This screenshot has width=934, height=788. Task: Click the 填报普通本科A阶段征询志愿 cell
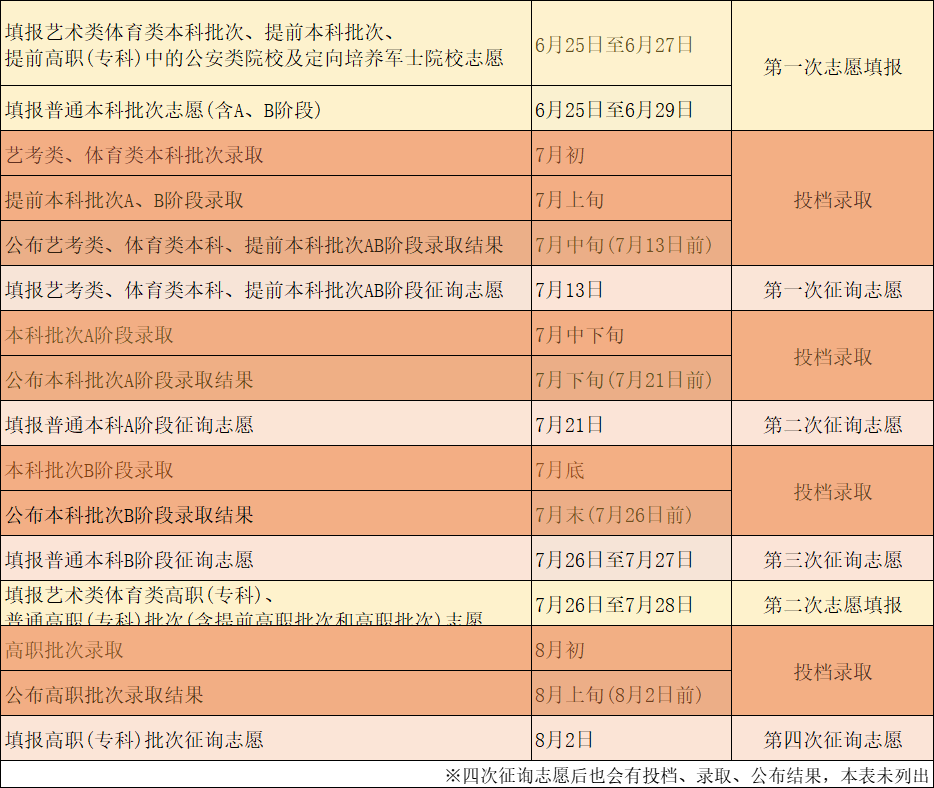point(130,425)
